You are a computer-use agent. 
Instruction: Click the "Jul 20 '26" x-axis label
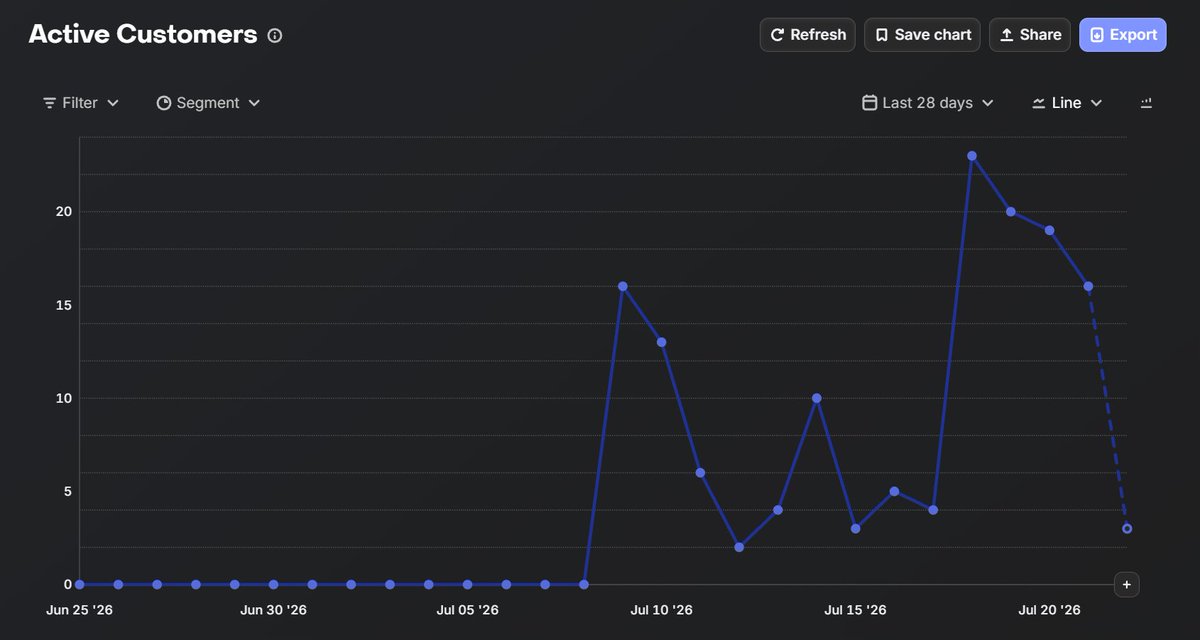(1050, 610)
